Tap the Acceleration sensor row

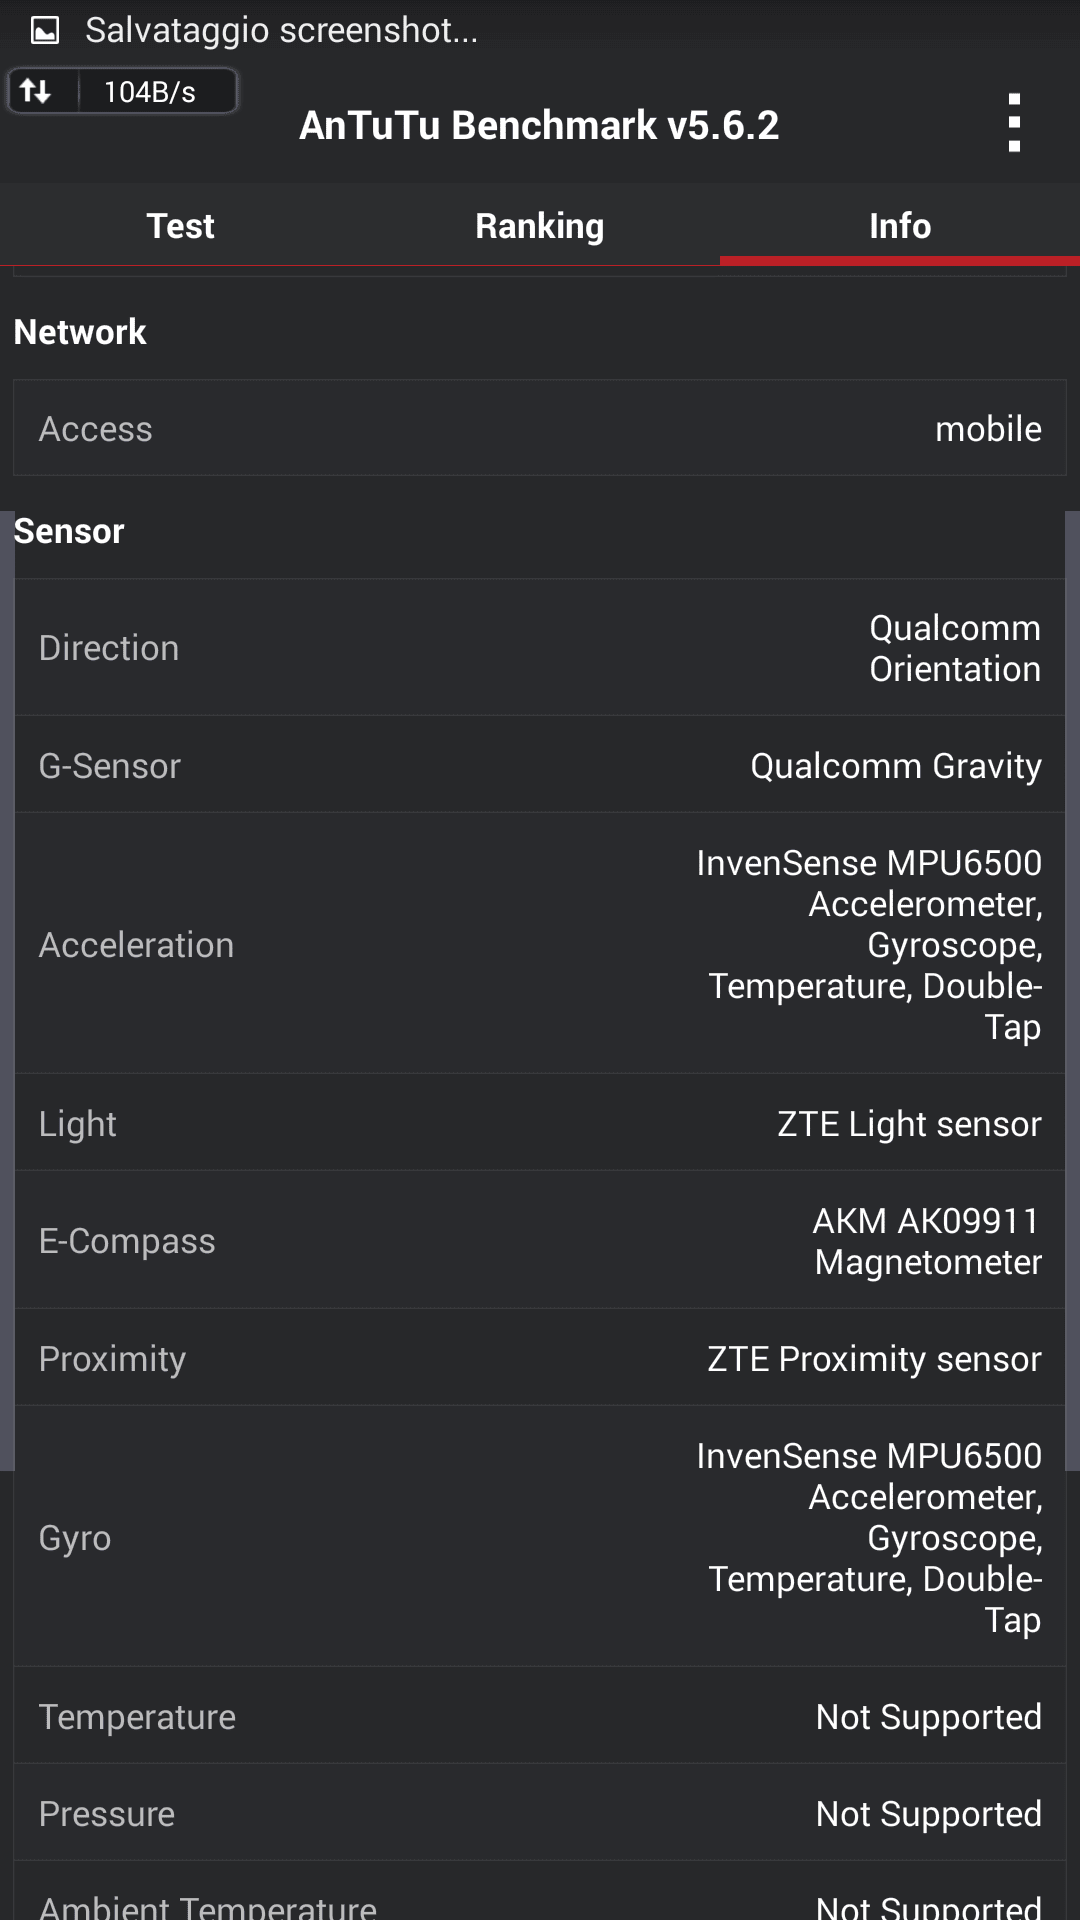click(x=540, y=944)
